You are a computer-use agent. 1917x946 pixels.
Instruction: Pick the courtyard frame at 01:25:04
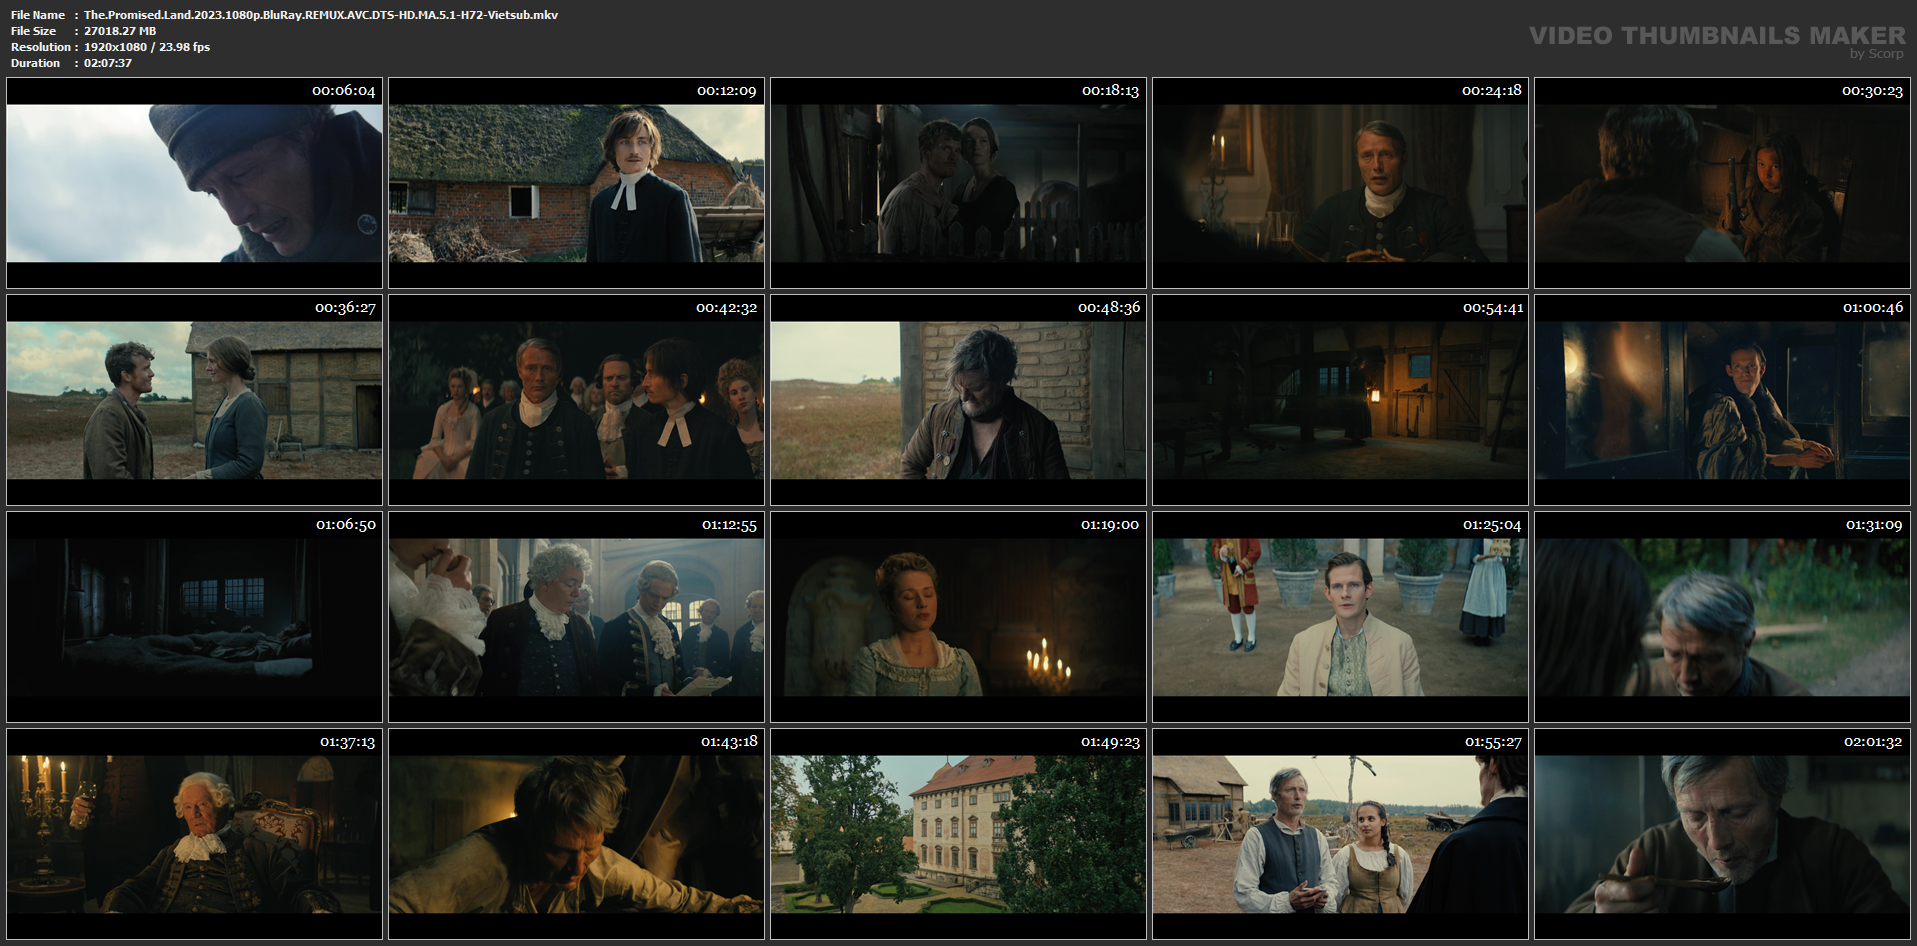(x=1340, y=617)
